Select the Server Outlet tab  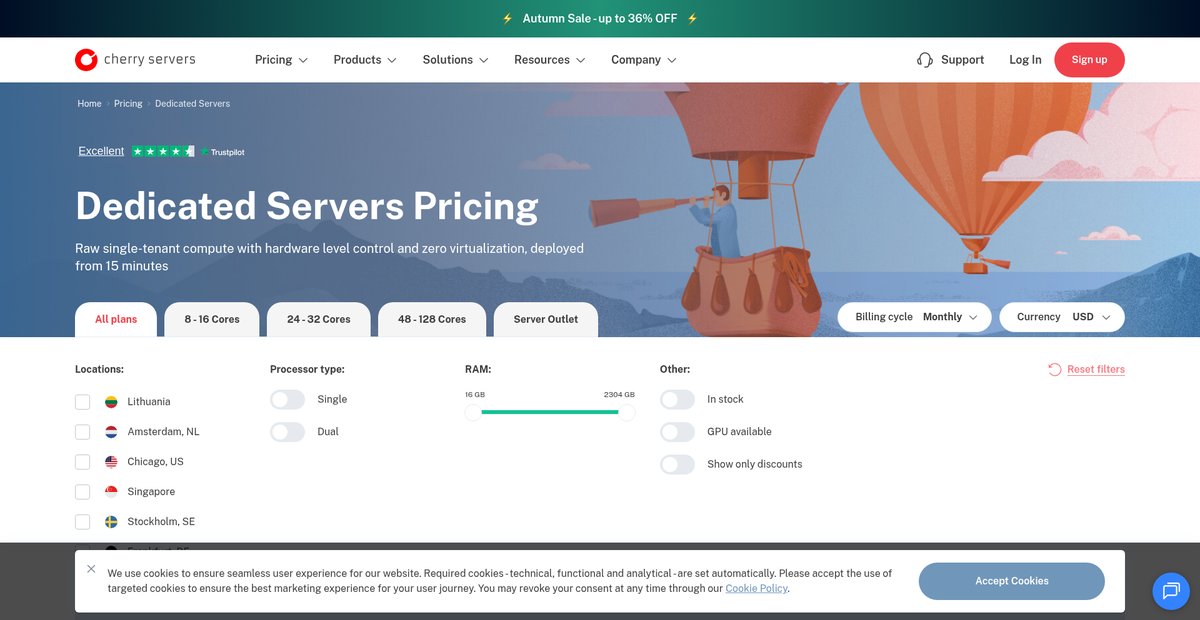click(546, 320)
